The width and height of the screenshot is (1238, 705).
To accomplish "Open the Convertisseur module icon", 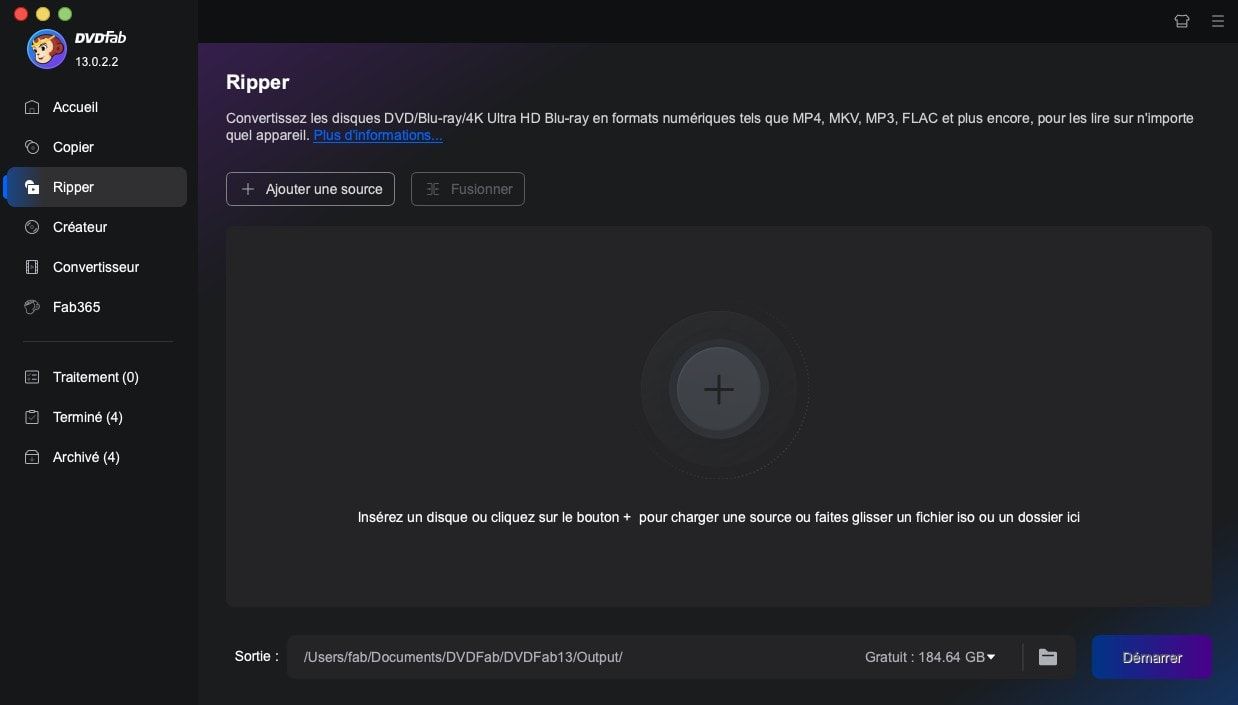I will (x=33, y=267).
